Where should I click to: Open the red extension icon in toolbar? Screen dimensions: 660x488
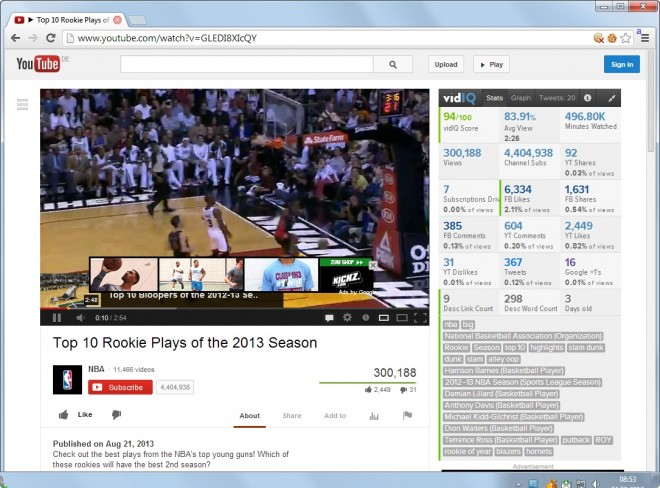tap(599, 38)
